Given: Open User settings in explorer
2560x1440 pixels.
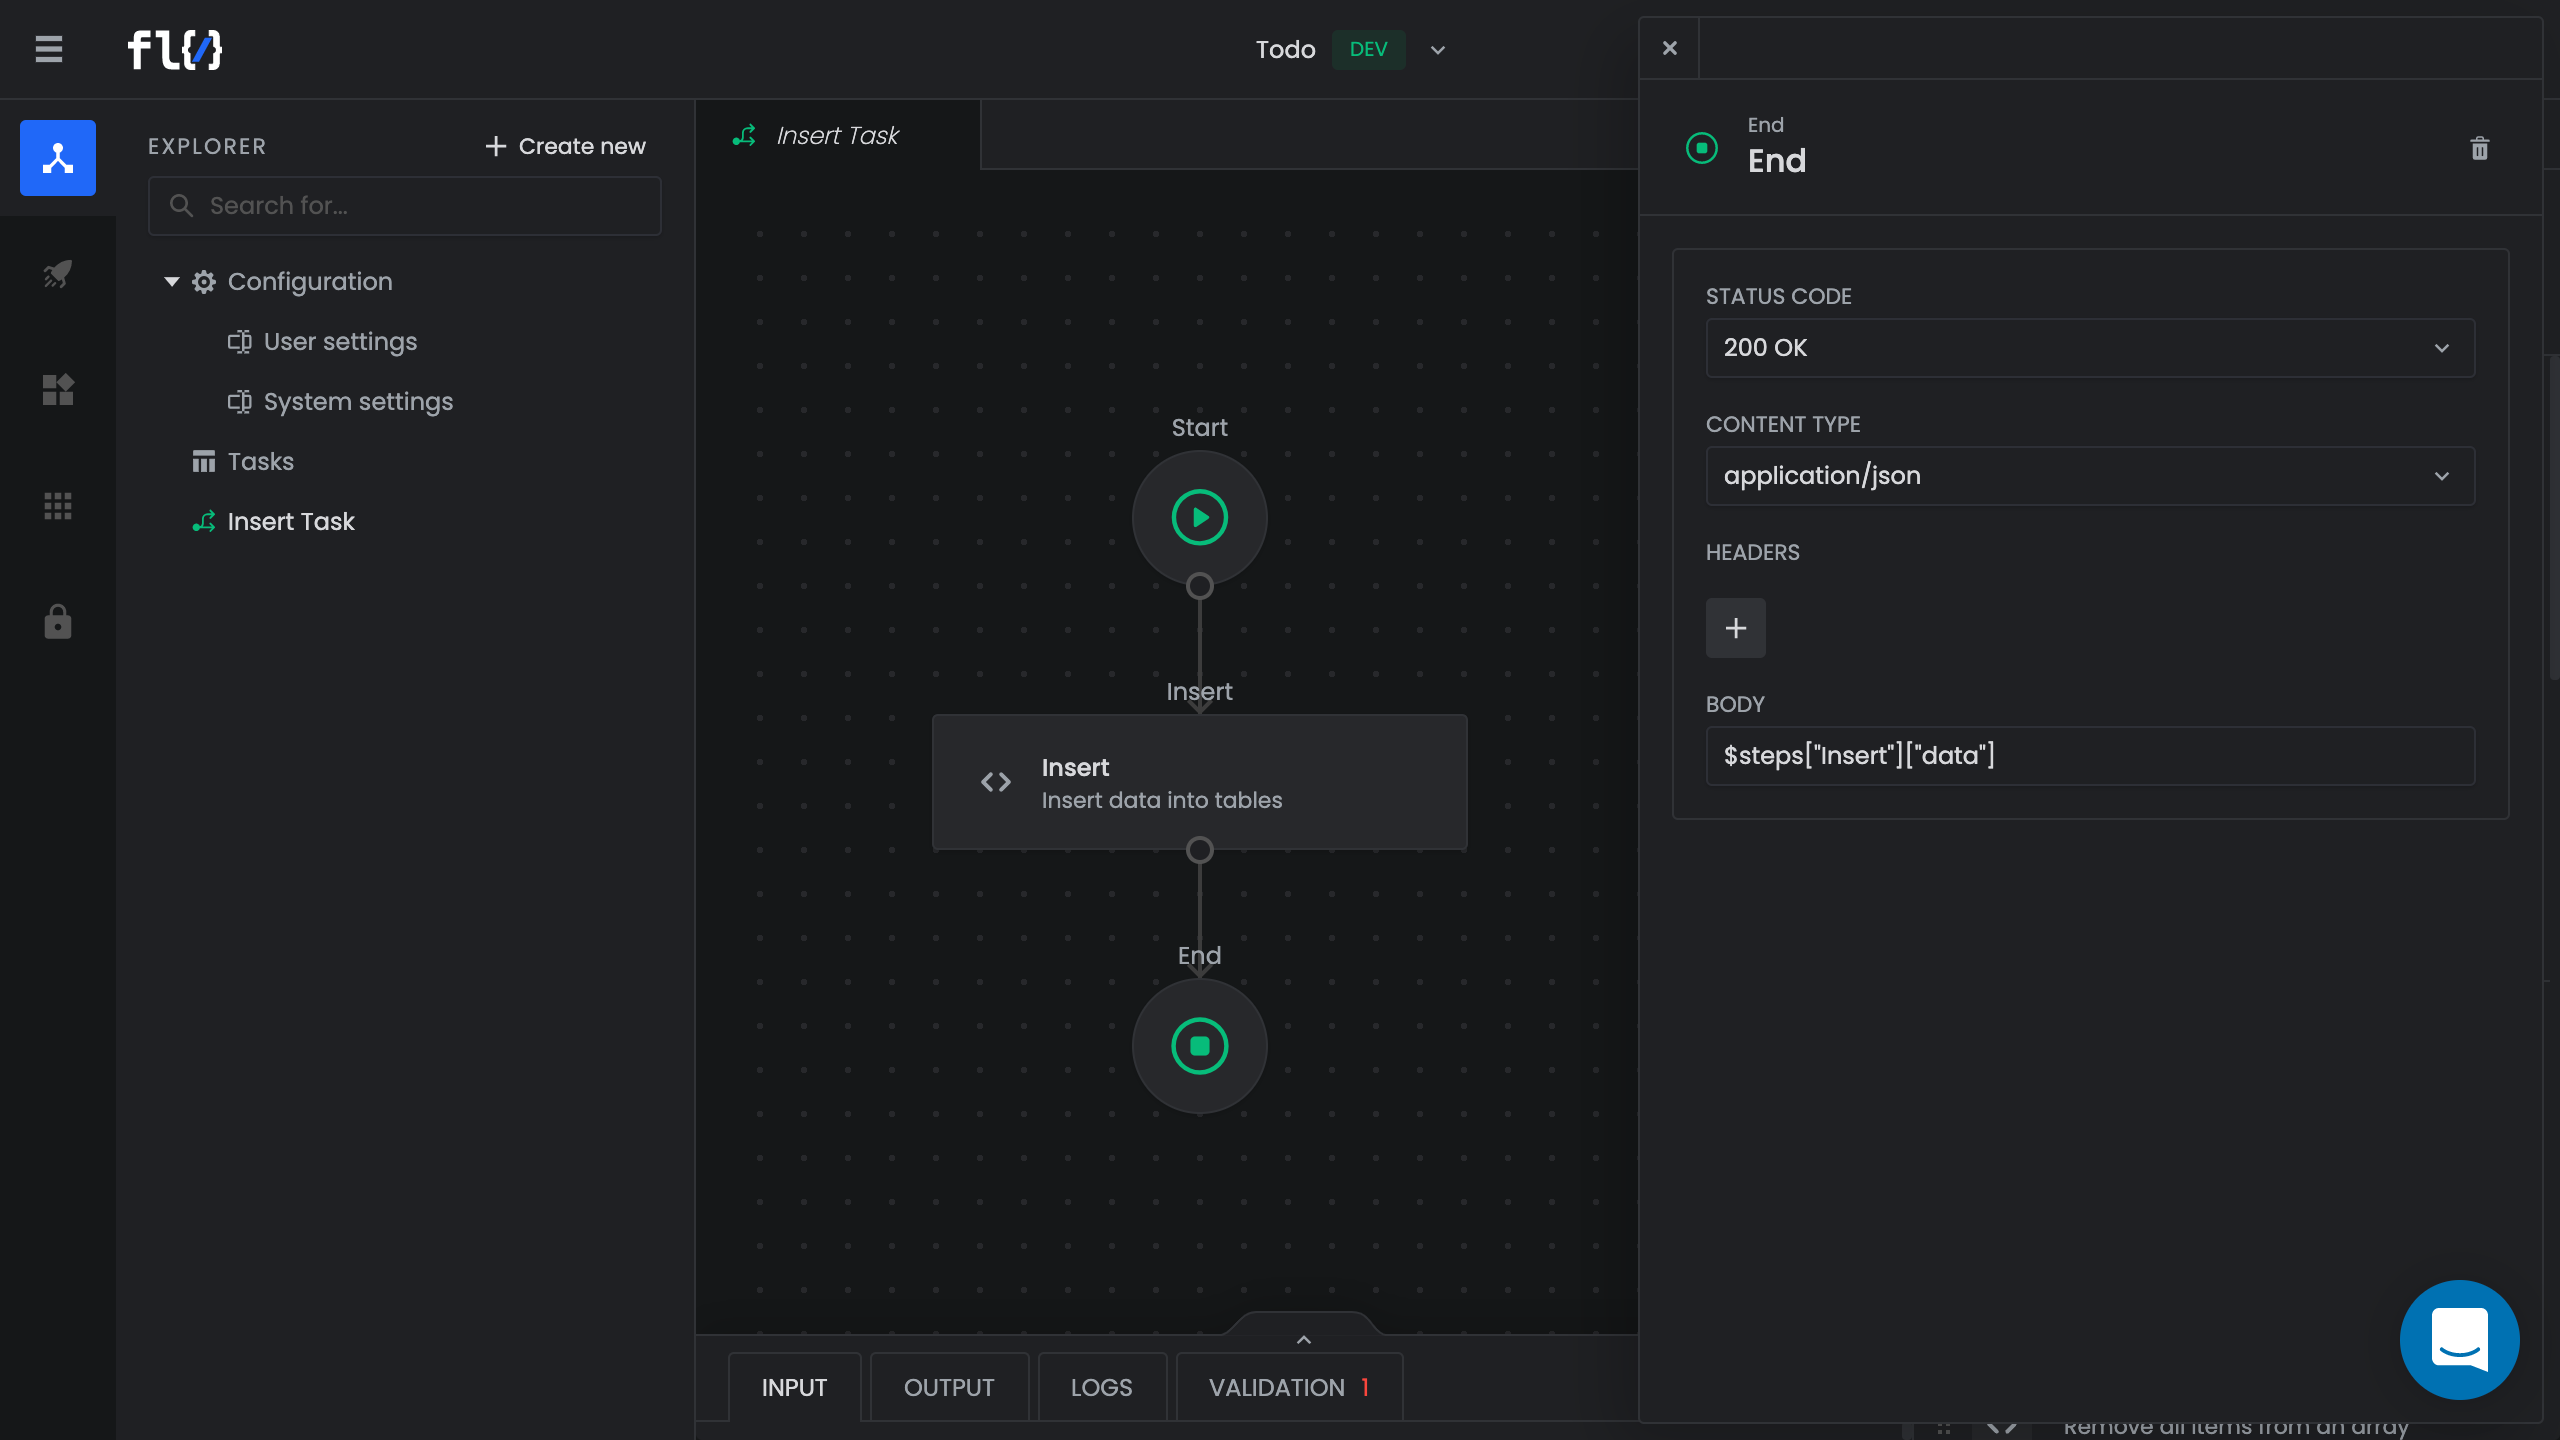Looking at the screenshot, I should (340, 342).
